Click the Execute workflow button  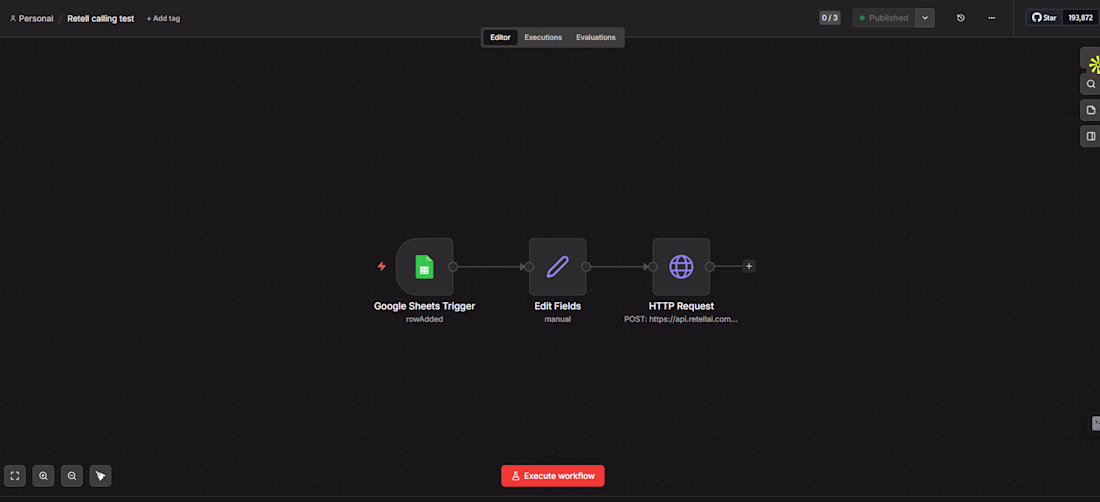coord(553,476)
